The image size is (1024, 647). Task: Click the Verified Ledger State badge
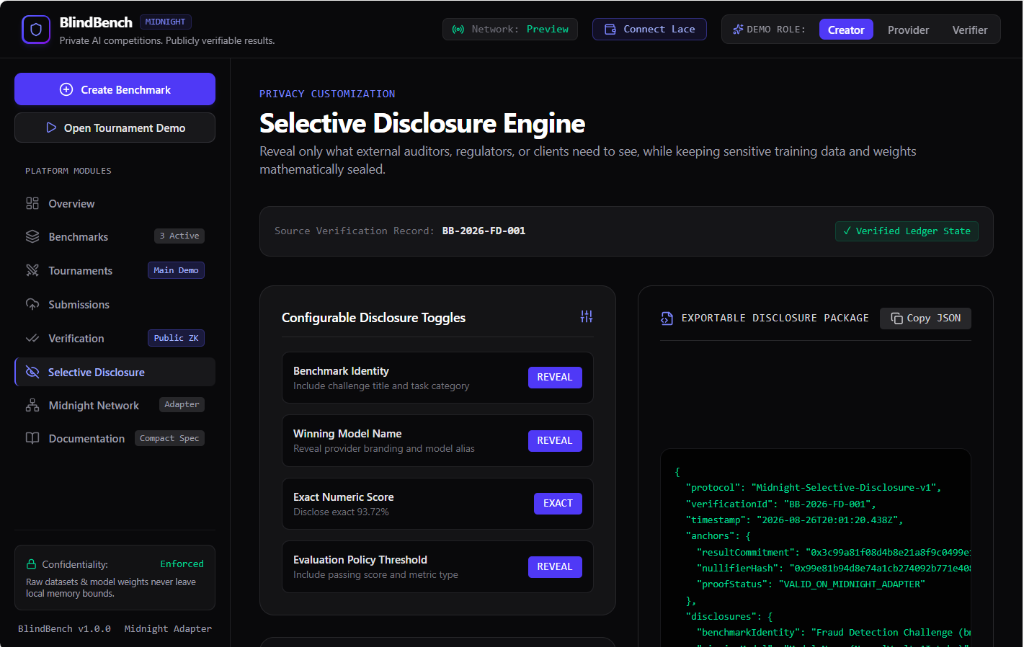point(906,231)
